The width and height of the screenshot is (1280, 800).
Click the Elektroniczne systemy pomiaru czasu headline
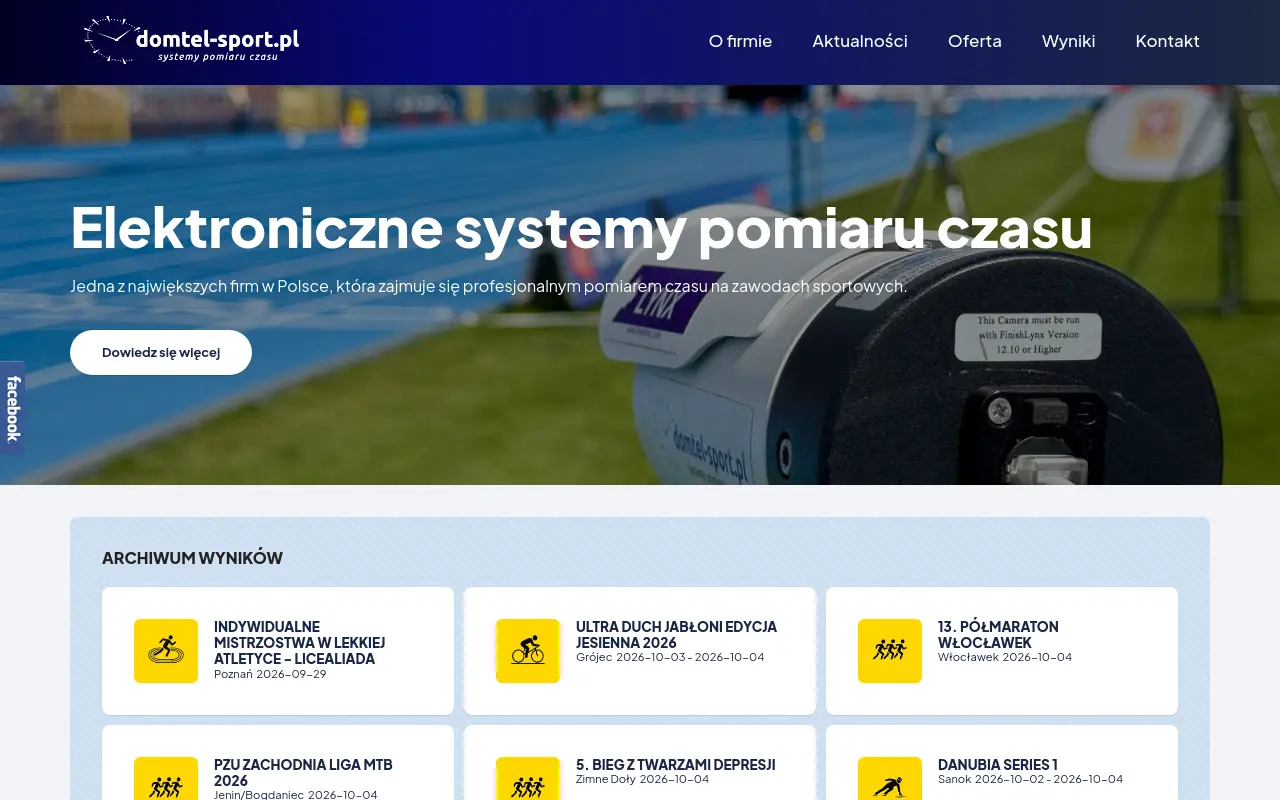pos(581,227)
